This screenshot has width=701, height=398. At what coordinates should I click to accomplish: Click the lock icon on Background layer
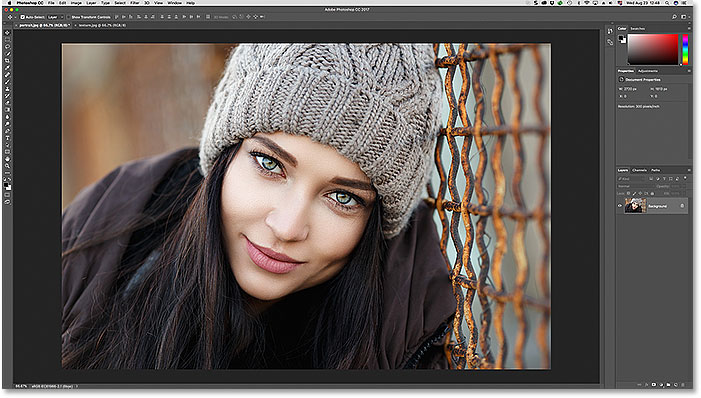pyautogui.click(x=682, y=206)
